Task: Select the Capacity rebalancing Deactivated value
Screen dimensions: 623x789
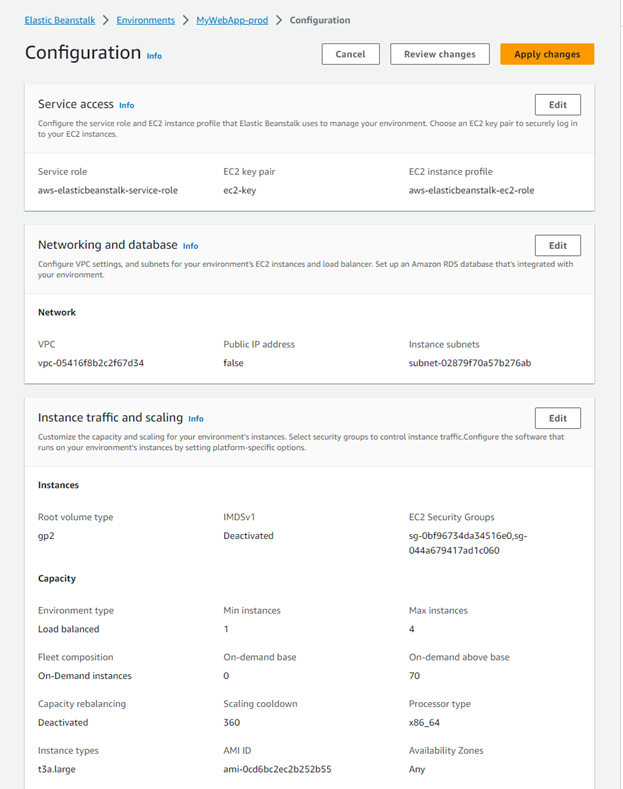Action: point(63,723)
